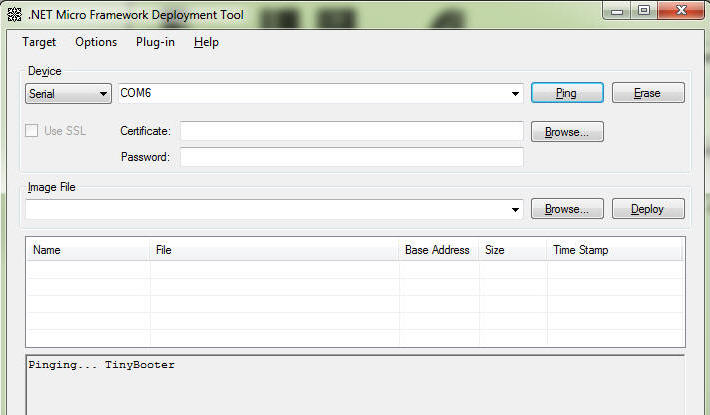This screenshot has width=710, height=415.
Task: Sort by the Name column header
Action: click(x=88, y=250)
